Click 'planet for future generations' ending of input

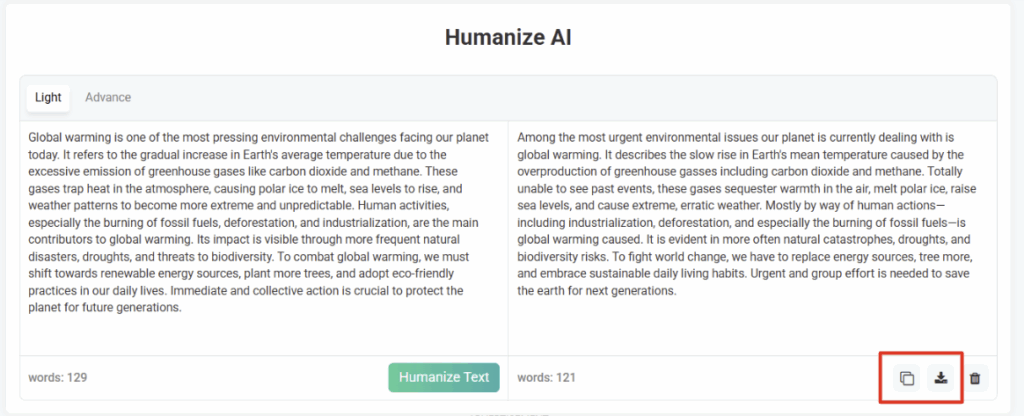coord(105,308)
